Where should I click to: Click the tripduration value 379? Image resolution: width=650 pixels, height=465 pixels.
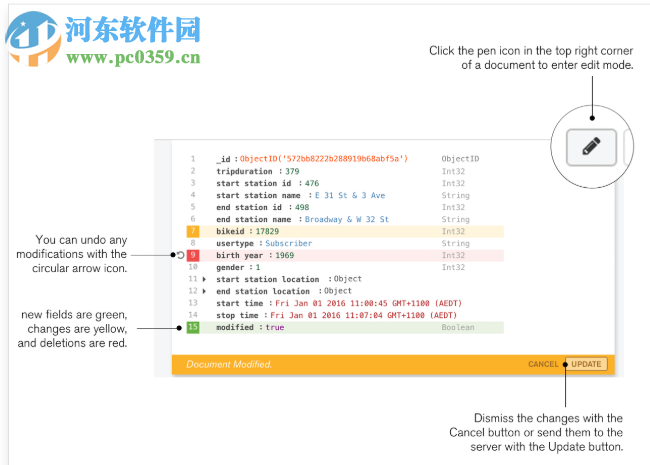[292, 171]
